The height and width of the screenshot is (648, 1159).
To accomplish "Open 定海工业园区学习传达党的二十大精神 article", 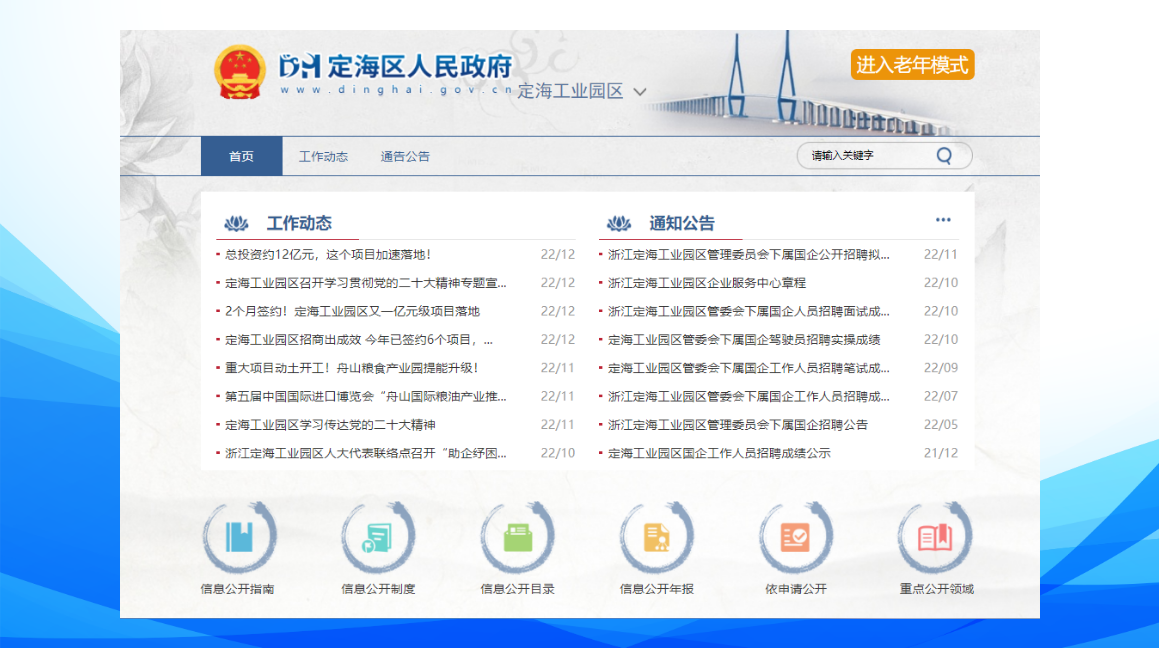I will (x=330, y=425).
